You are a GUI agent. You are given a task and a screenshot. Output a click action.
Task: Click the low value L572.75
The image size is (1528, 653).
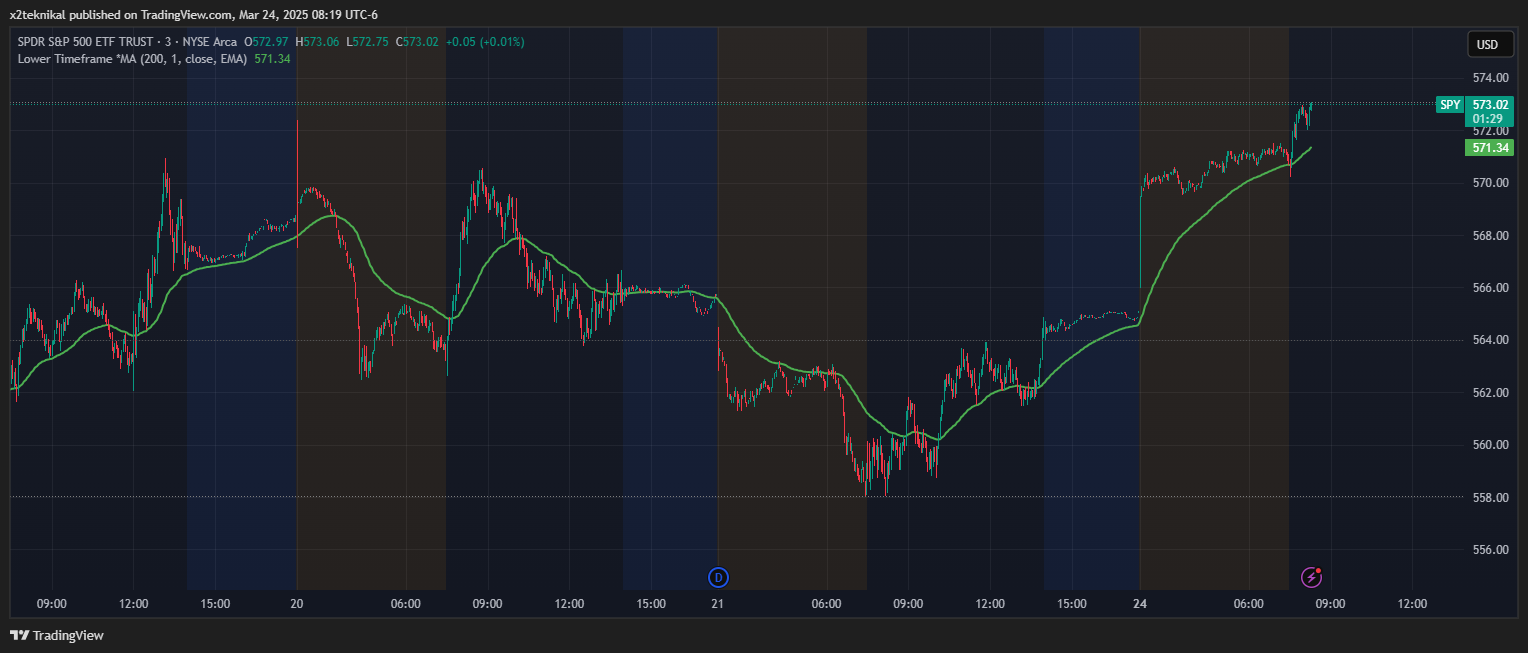[x=368, y=42]
